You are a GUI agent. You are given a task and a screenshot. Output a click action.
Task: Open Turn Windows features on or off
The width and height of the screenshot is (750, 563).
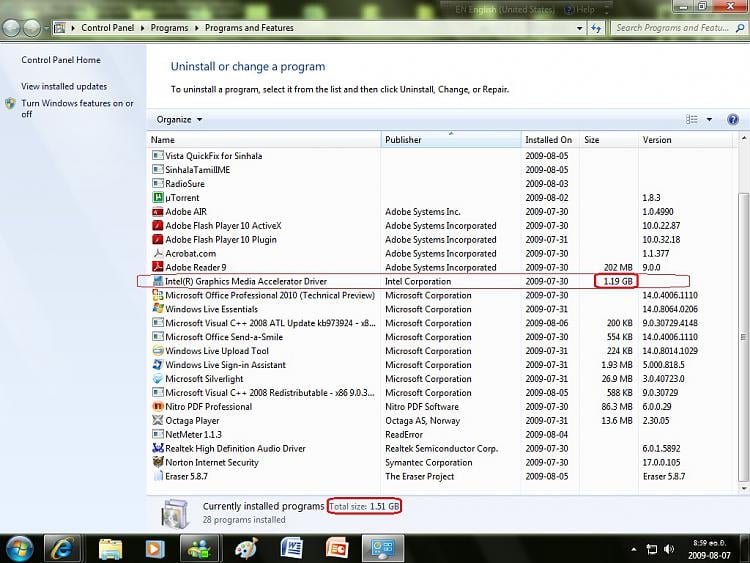77,108
